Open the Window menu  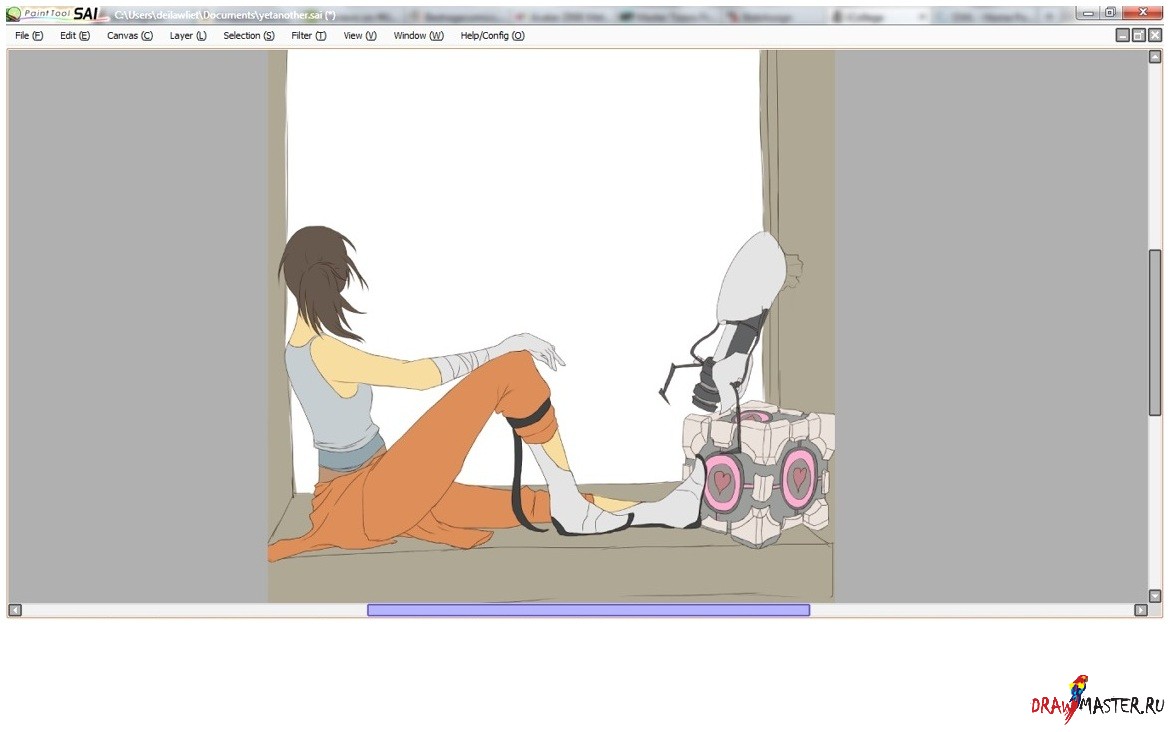[419, 36]
